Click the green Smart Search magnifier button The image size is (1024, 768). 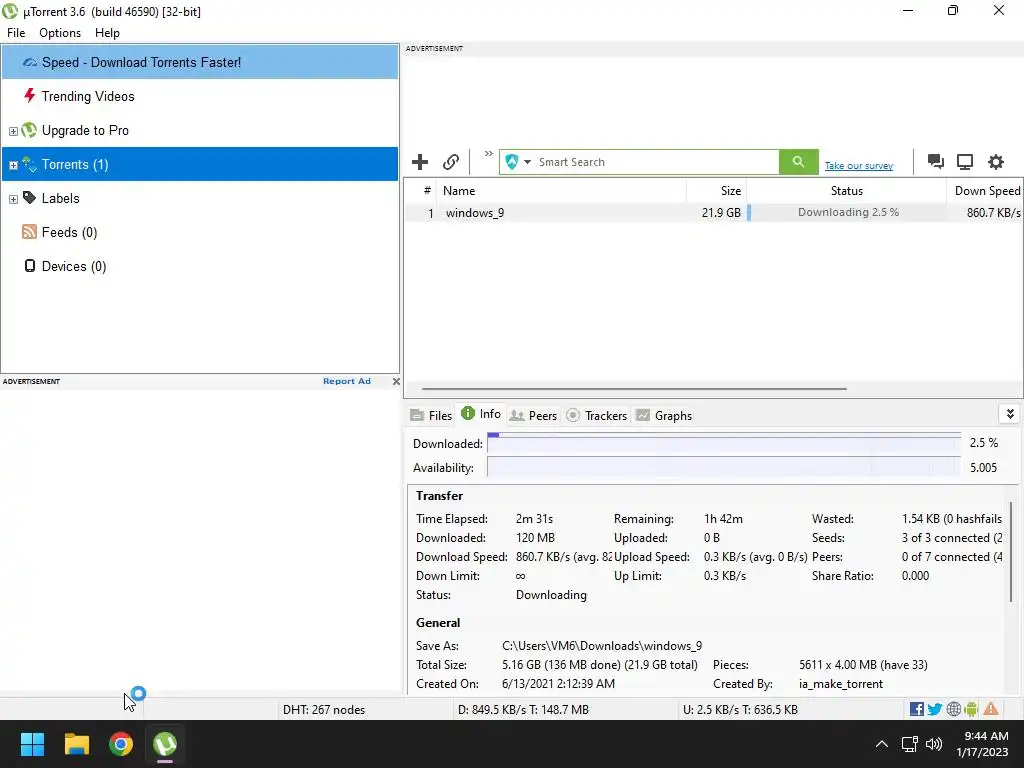pyautogui.click(x=798, y=162)
